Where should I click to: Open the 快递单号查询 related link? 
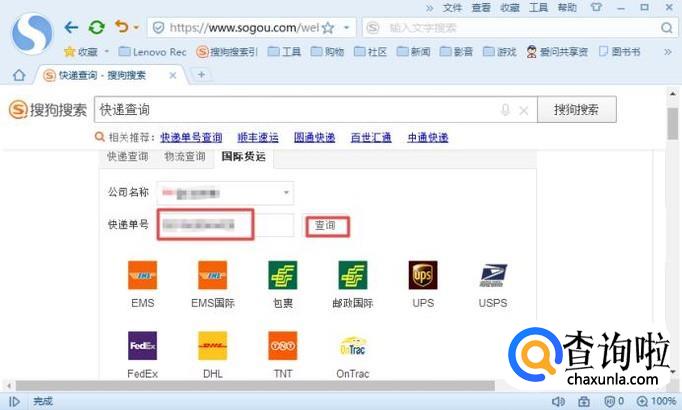191,137
